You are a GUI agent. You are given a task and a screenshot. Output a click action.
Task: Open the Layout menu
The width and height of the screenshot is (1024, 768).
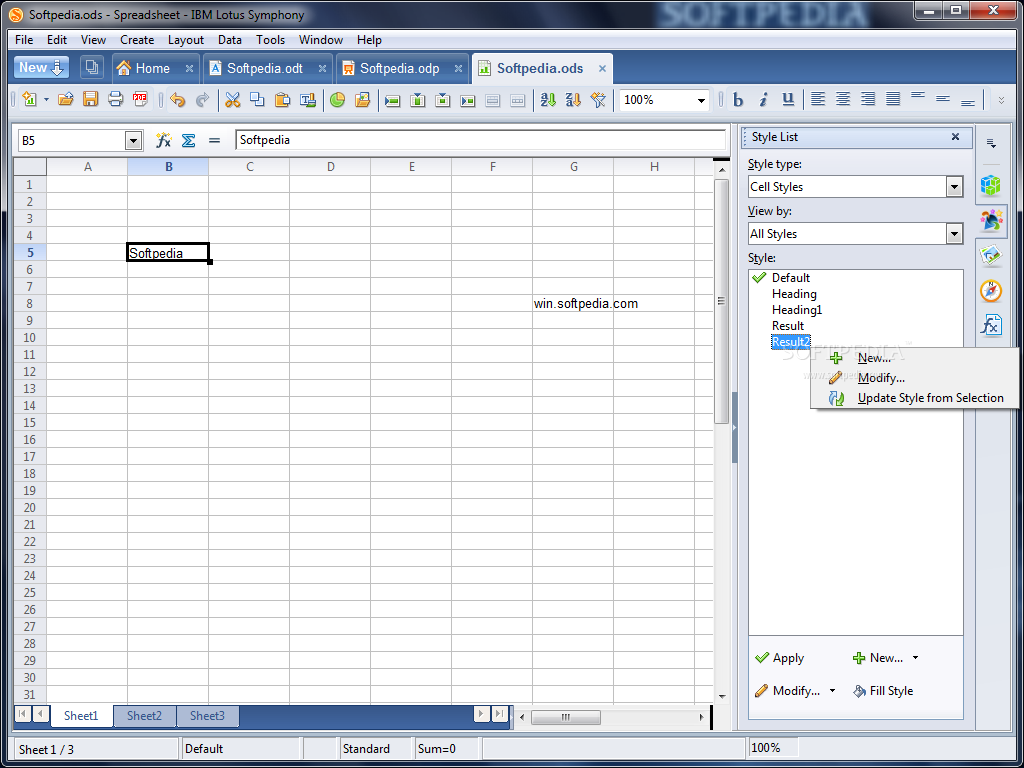pos(185,40)
